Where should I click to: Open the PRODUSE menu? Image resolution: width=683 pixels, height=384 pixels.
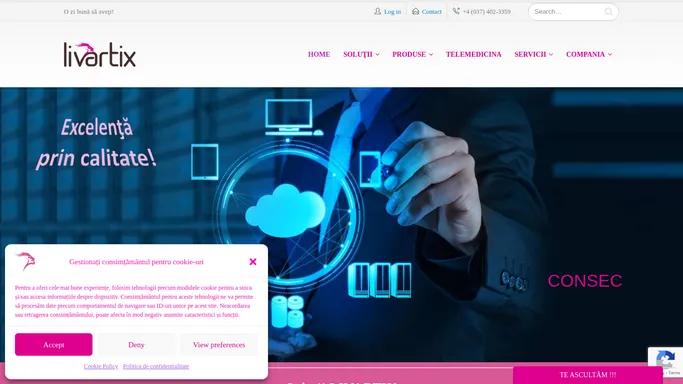409,54
